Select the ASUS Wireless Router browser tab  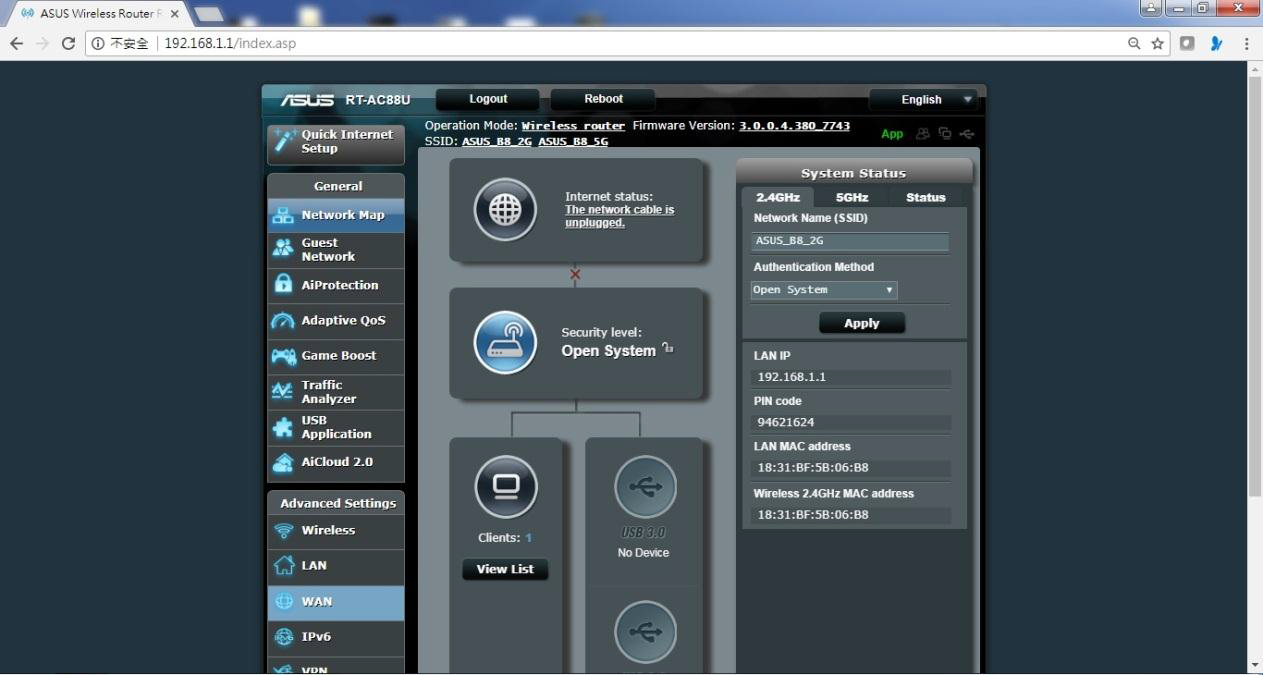(97, 14)
